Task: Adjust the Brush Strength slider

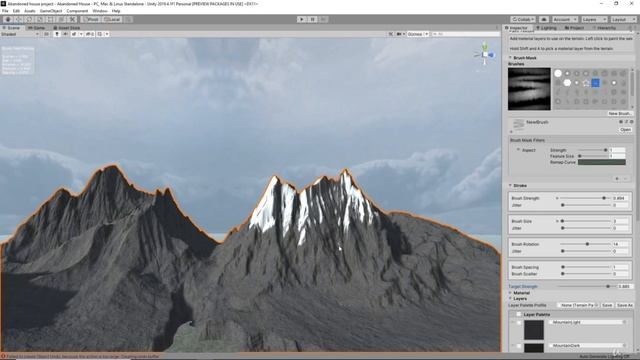Action: coord(586,198)
